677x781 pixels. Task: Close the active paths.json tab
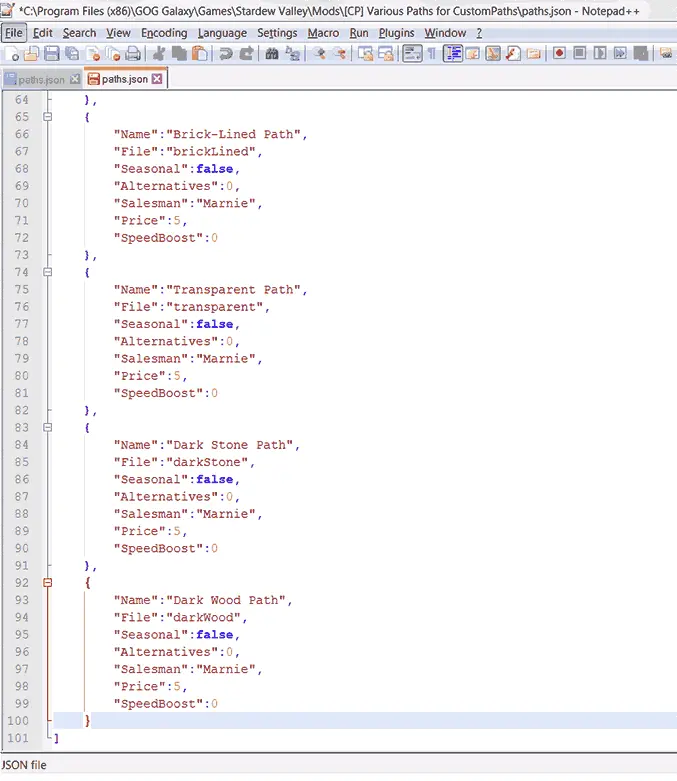(157, 79)
